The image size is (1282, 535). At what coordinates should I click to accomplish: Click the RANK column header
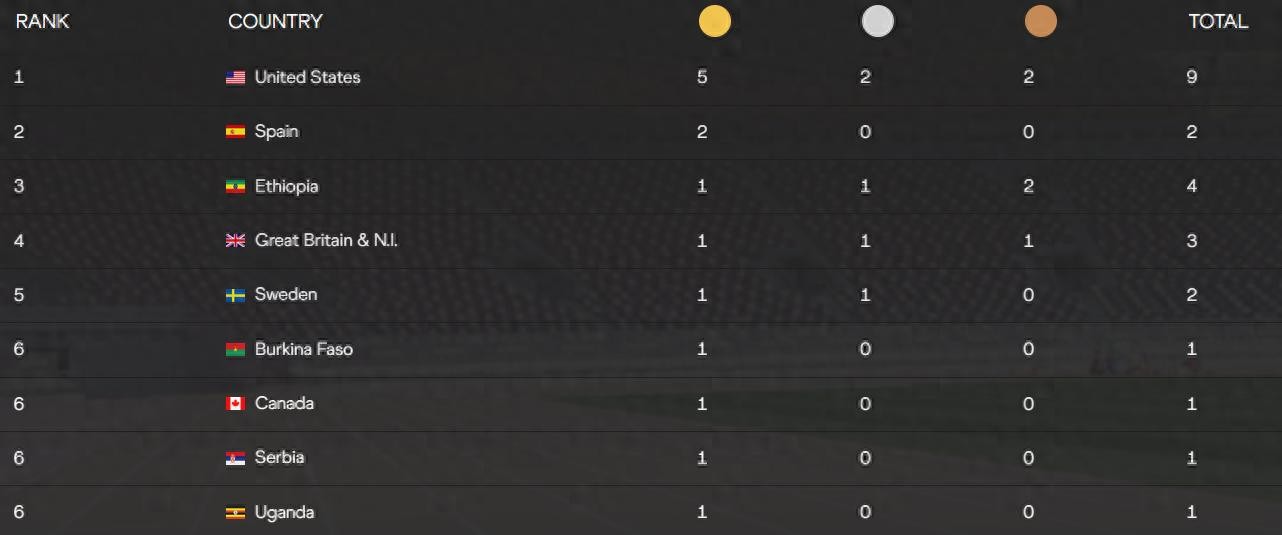click(x=42, y=22)
